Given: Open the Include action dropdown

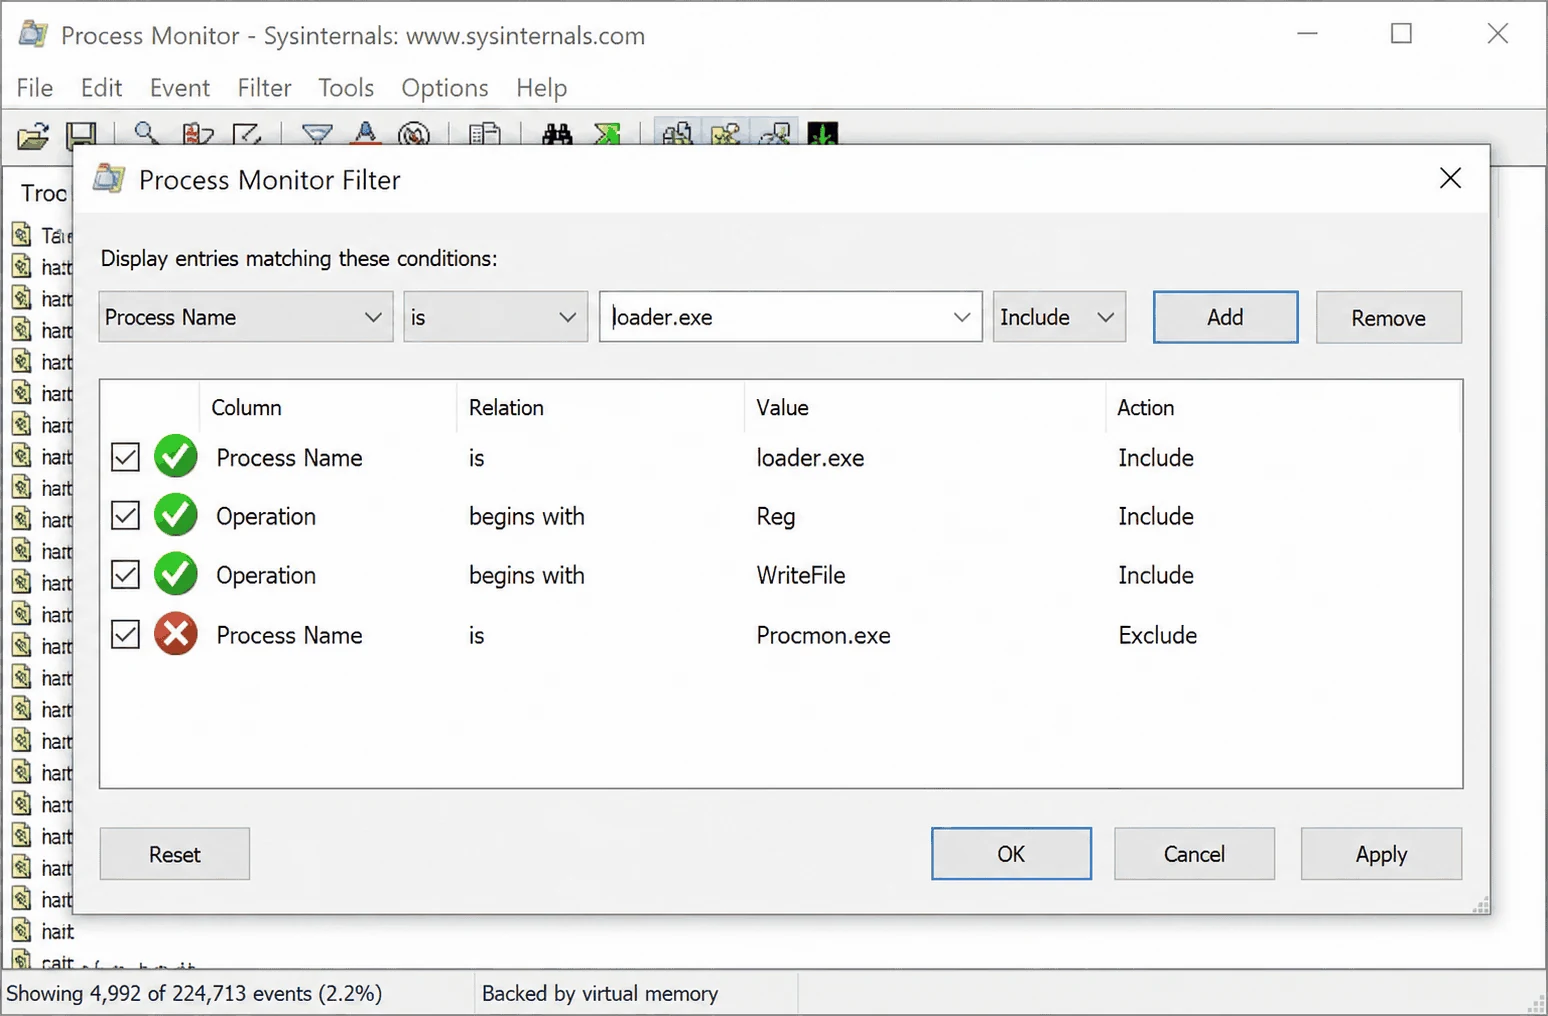Looking at the screenshot, I should click(1059, 317).
